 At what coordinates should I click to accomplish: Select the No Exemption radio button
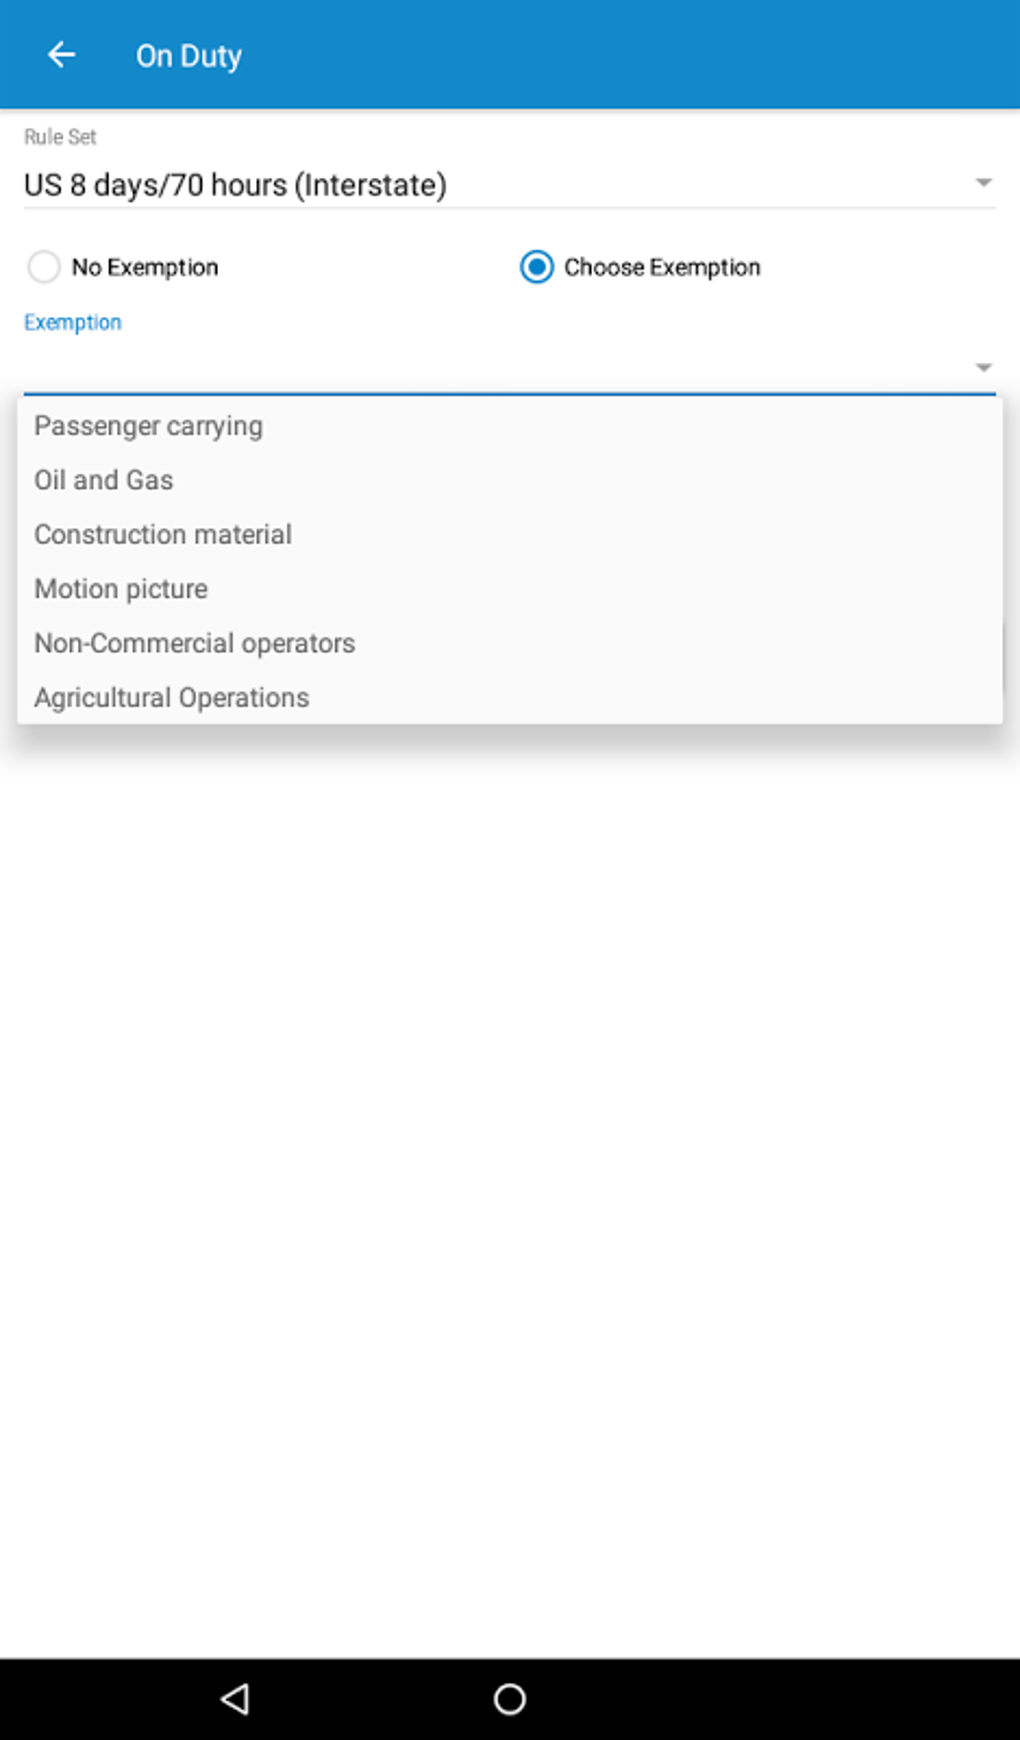point(44,267)
